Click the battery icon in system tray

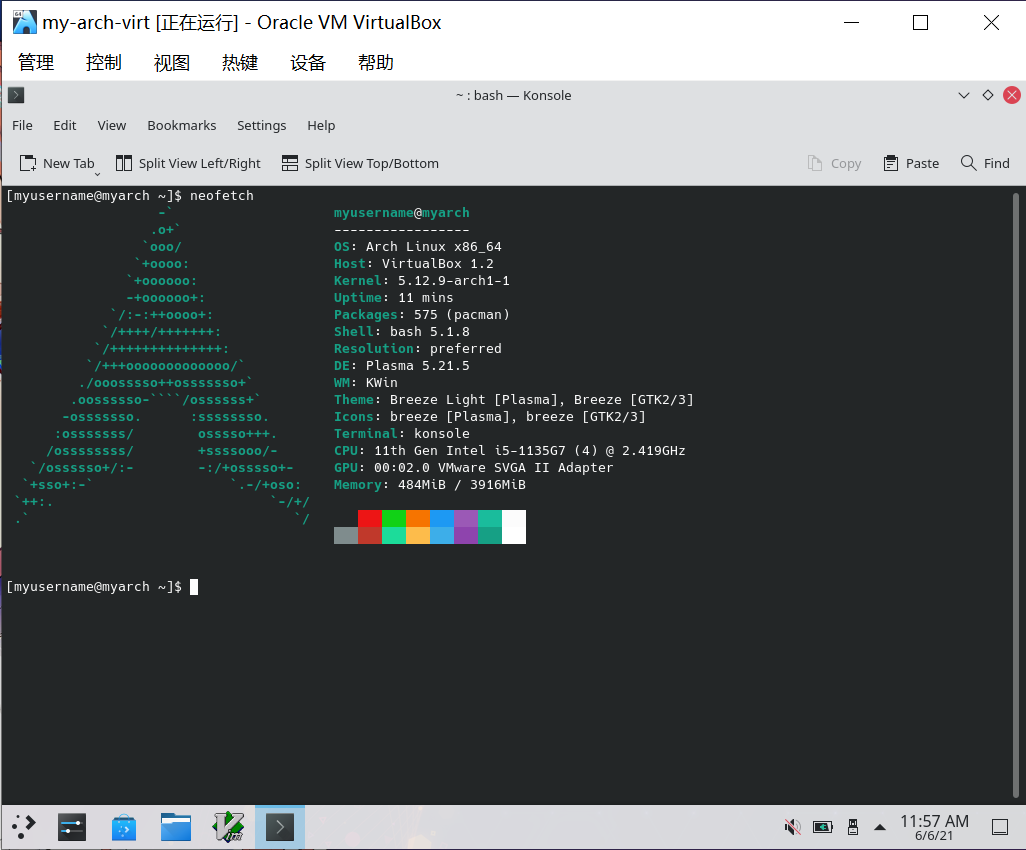[x=822, y=827]
